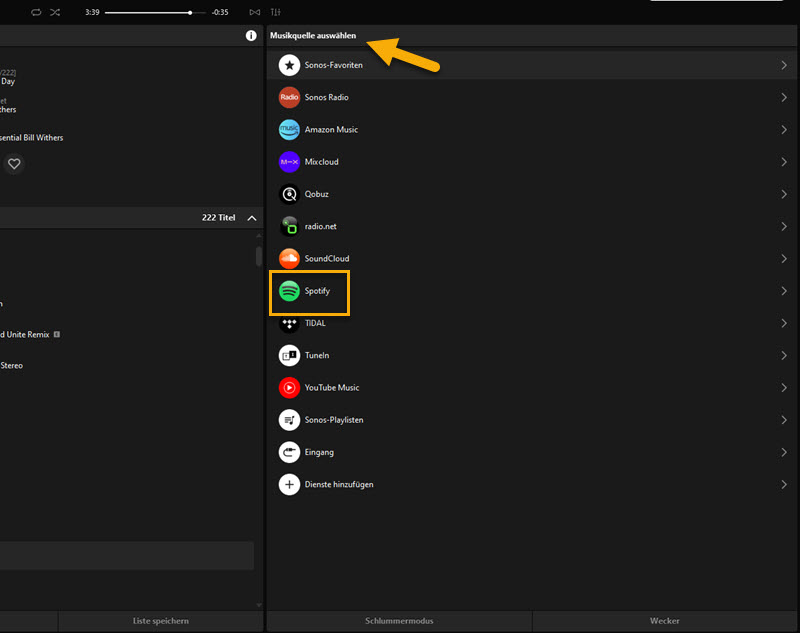Click the Sonos Radio icon
Image resolution: width=800 pixels, height=633 pixels.
[289, 97]
